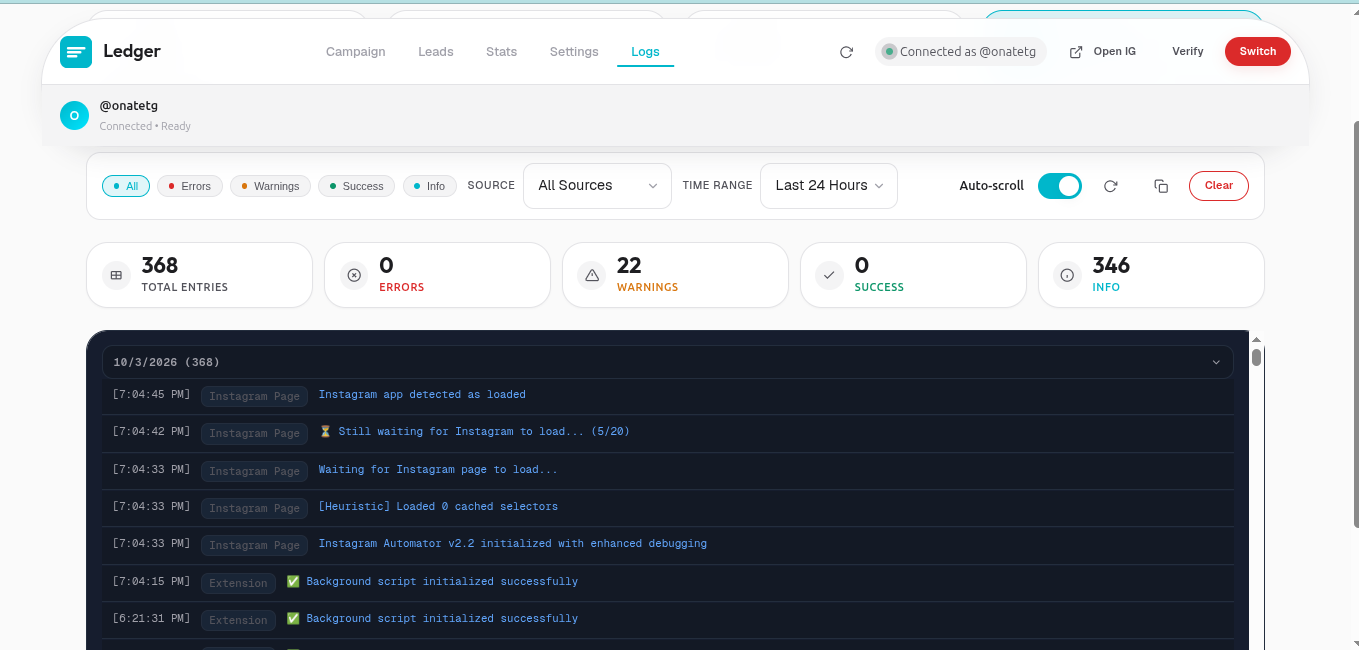Click the 346 Info card
The width and height of the screenshot is (1359, 650).
[x=1152, y=275]
